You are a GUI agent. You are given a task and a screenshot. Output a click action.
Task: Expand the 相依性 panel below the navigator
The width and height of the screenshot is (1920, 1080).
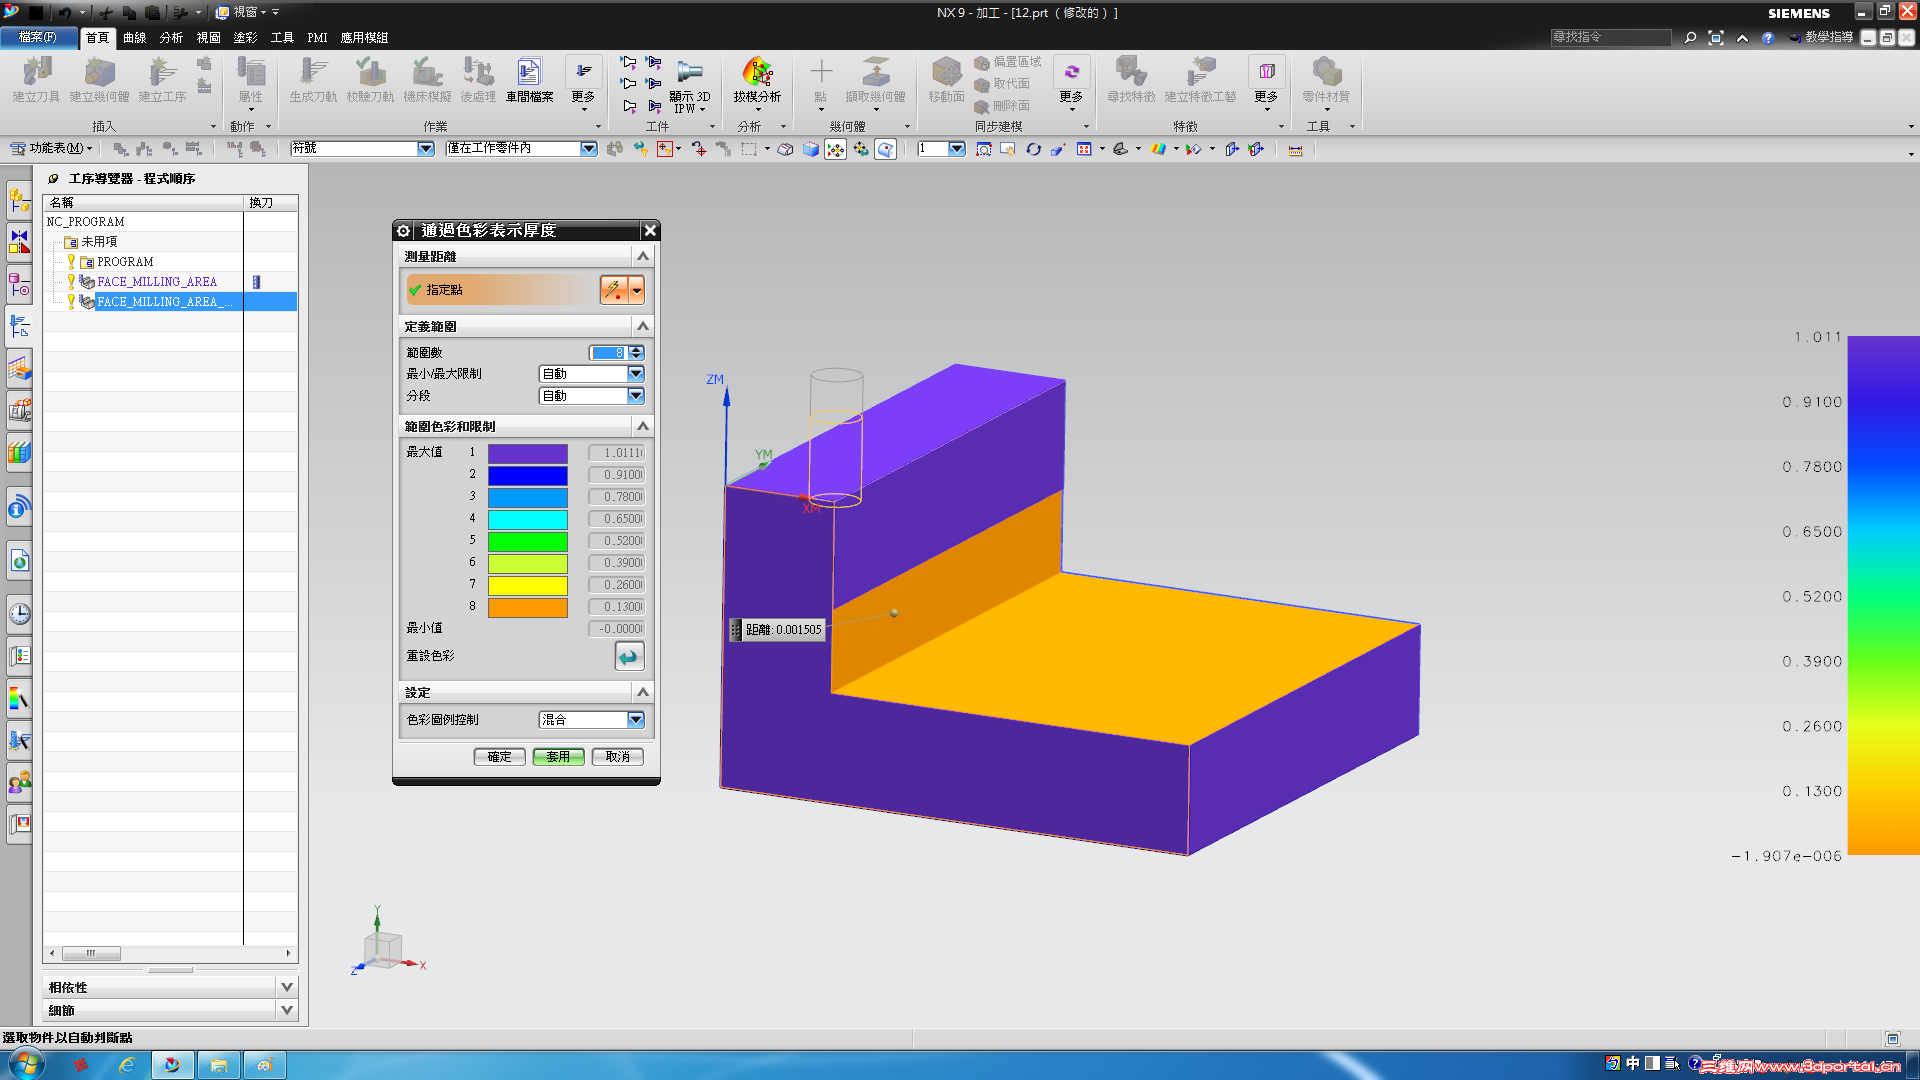pos(287,987)
